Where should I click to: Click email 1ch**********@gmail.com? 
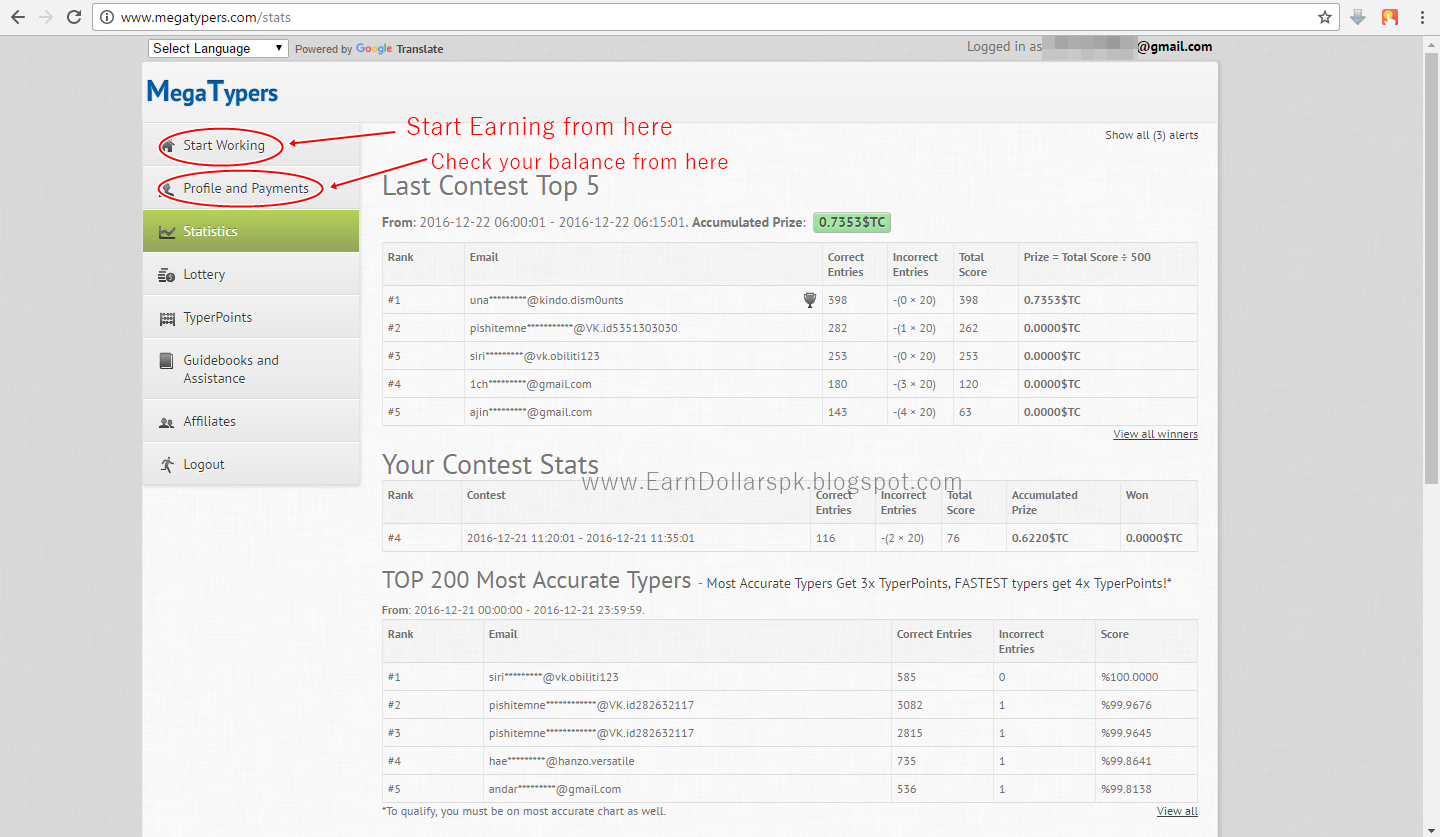pyautogui.click(x=530, y=384)
